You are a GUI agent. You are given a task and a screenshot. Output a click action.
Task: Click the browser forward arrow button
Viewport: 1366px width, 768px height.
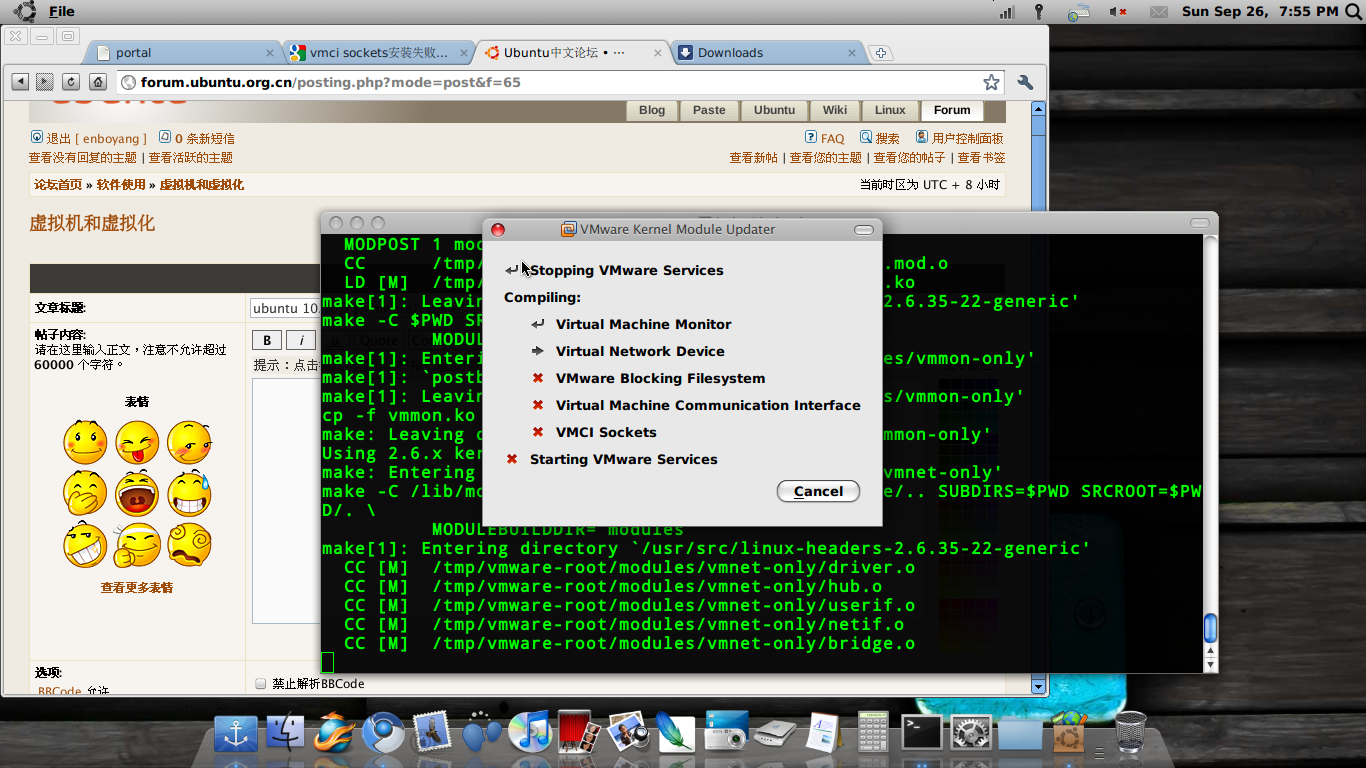pyautogui.click(x=45, y=82)
